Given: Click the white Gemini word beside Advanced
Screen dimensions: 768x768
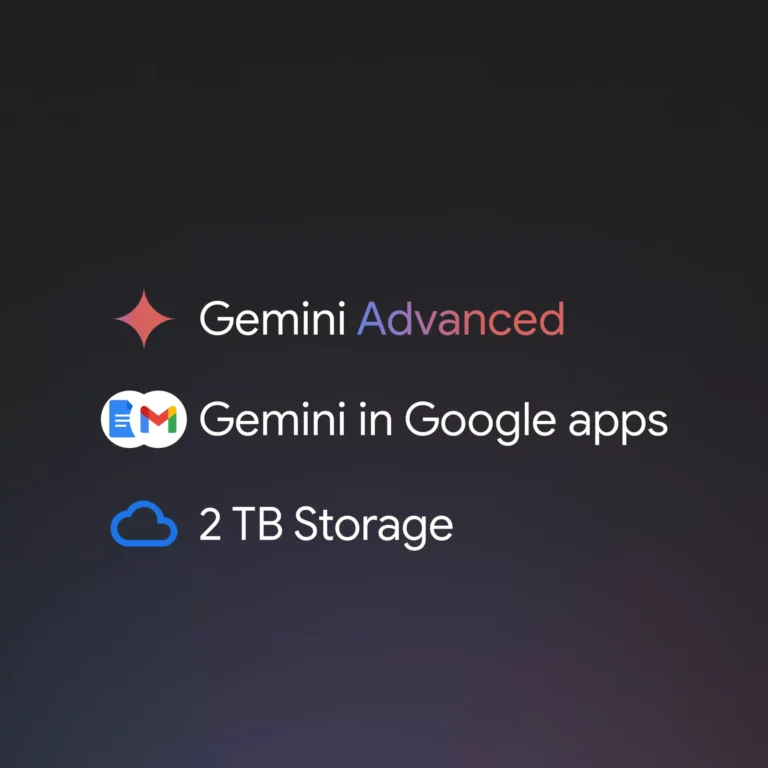Looking at the screenshot, I should tap(272, 319).
